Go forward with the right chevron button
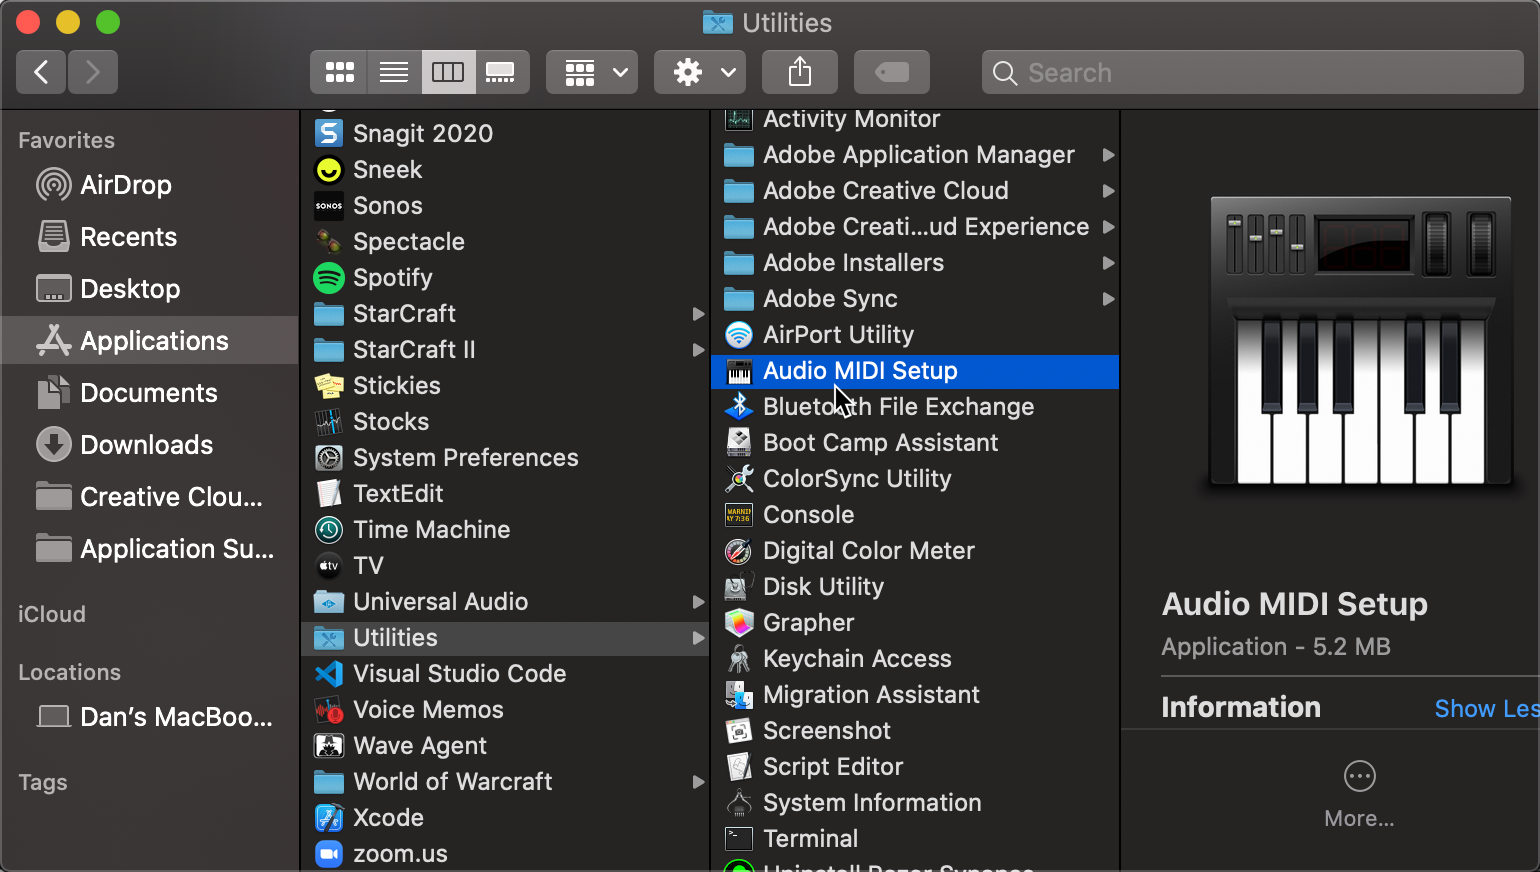The image size is (1540, 872). (x=93, y=72)
